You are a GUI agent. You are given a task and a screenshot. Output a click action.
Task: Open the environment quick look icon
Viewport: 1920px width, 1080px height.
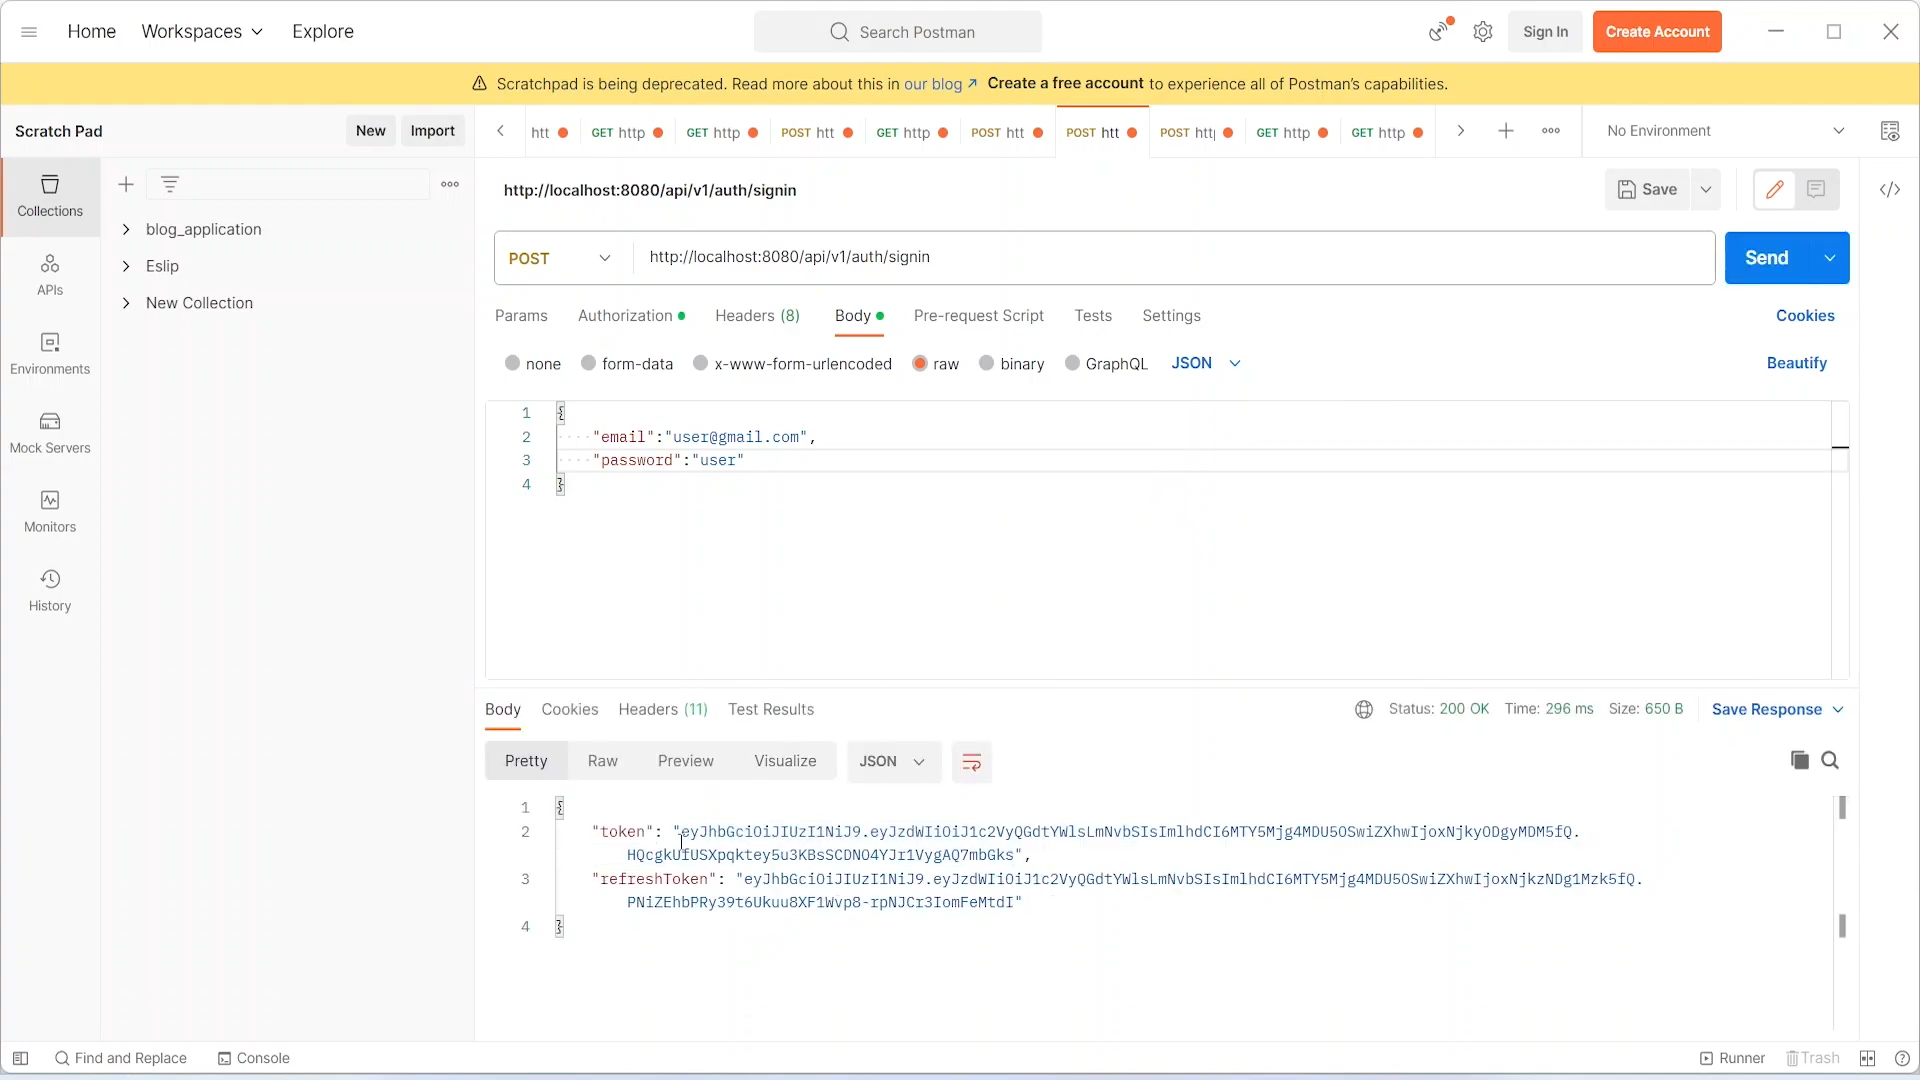1890,131
